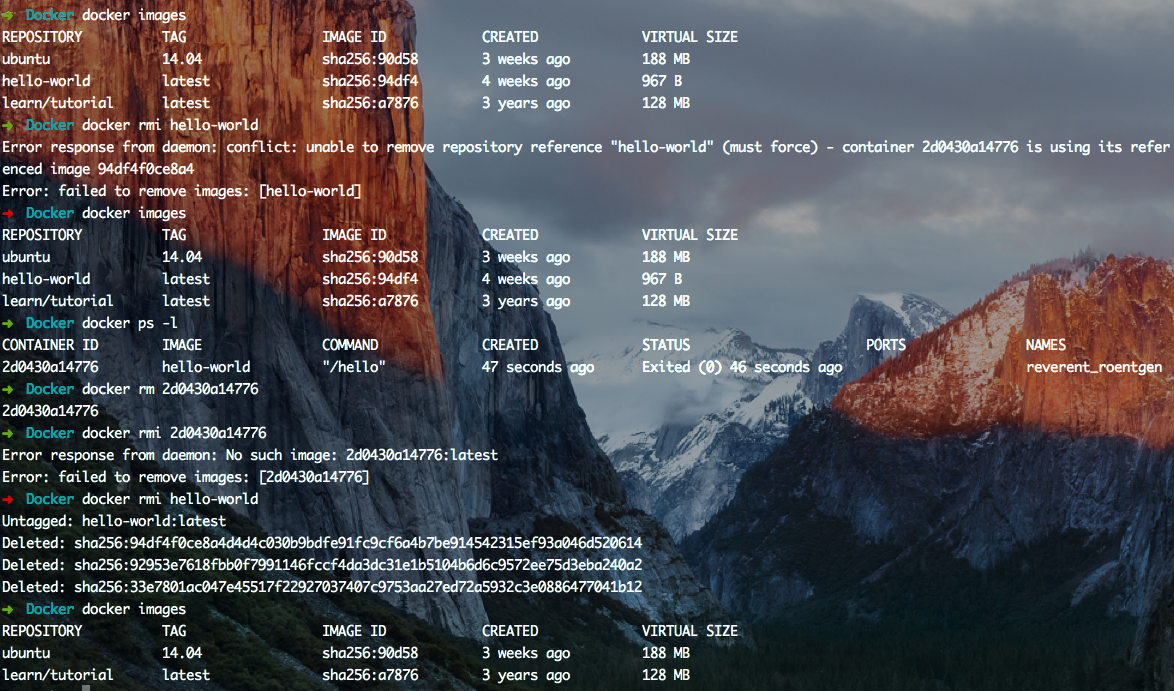The width and height of the screenshot is (1174, 691).
Task: Click the 'No such image: 2d0430a14776:latest' error line
Action: click(250, 454)
